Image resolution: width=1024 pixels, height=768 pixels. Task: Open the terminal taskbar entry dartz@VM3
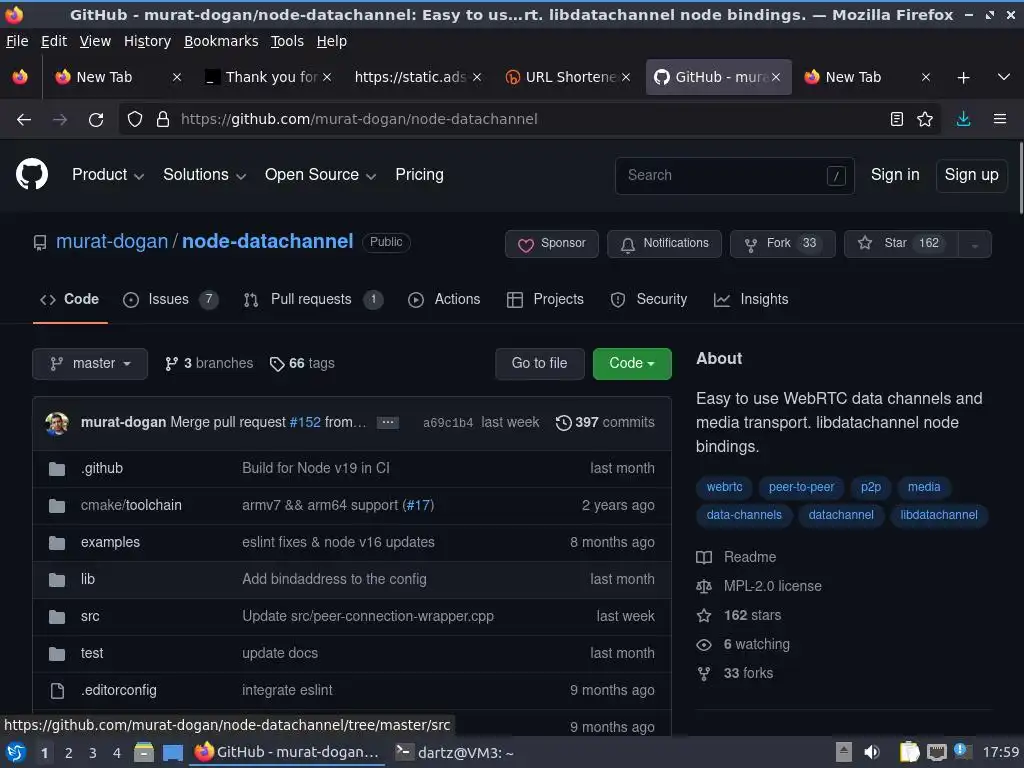pos(455,752)
